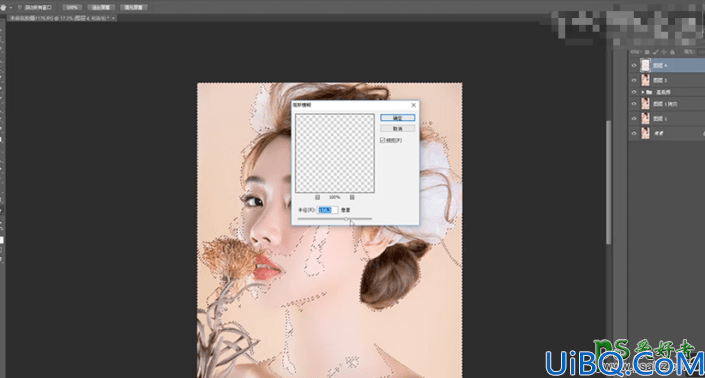The image size is (705, 378).
Task: Hide layer 图层 1
Action: click(x=634, y=119)
